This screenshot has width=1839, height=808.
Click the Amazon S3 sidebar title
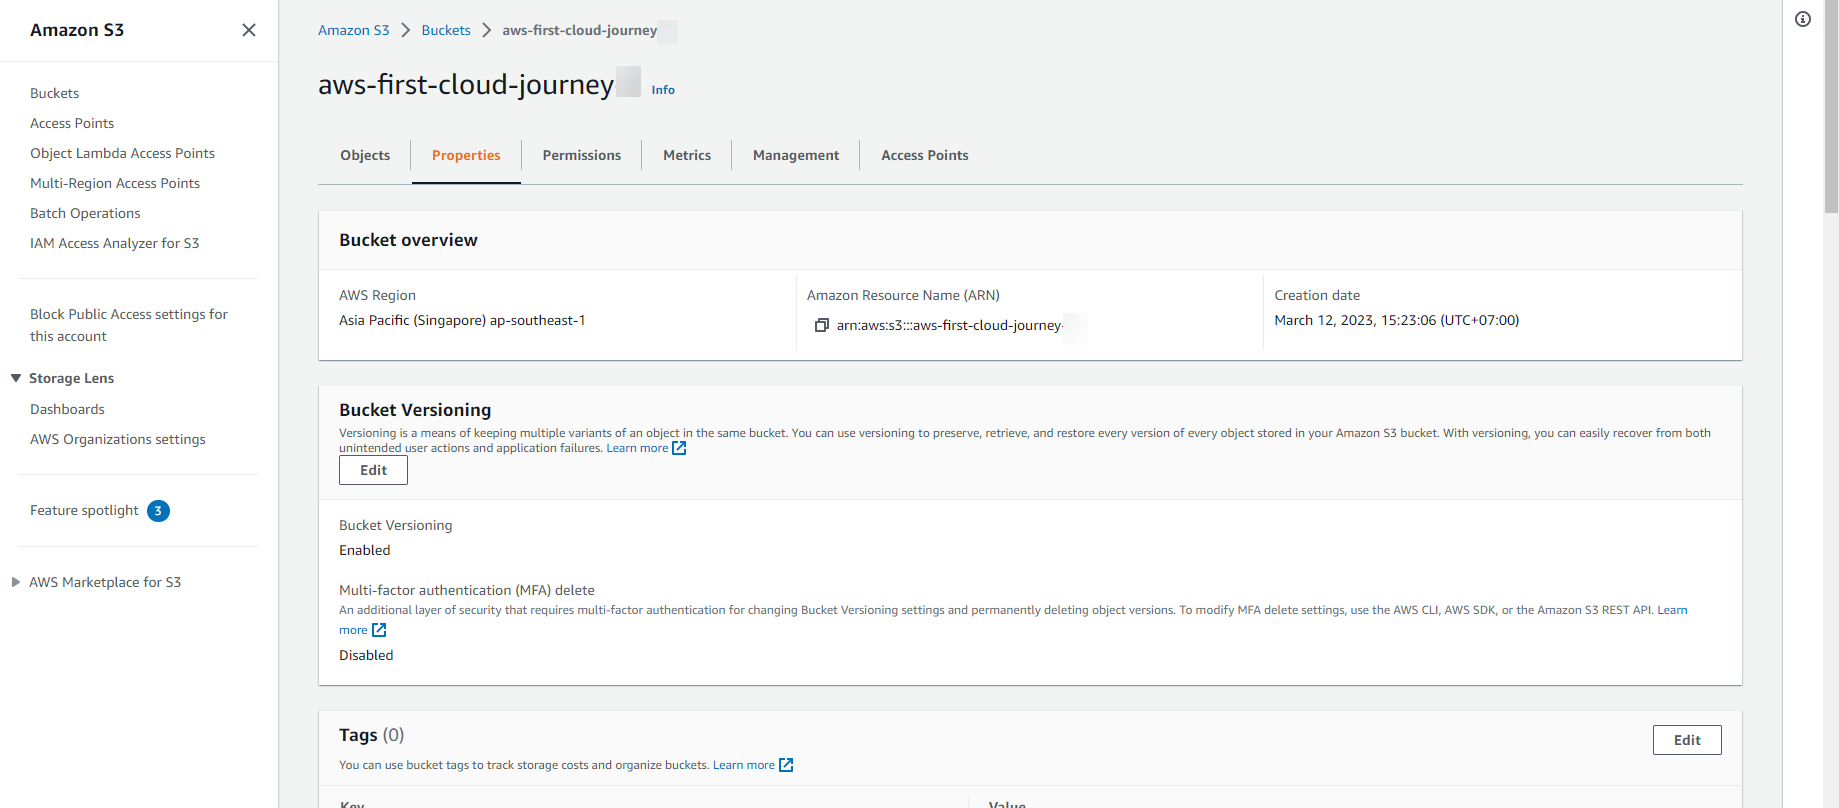tap(77, 30)
